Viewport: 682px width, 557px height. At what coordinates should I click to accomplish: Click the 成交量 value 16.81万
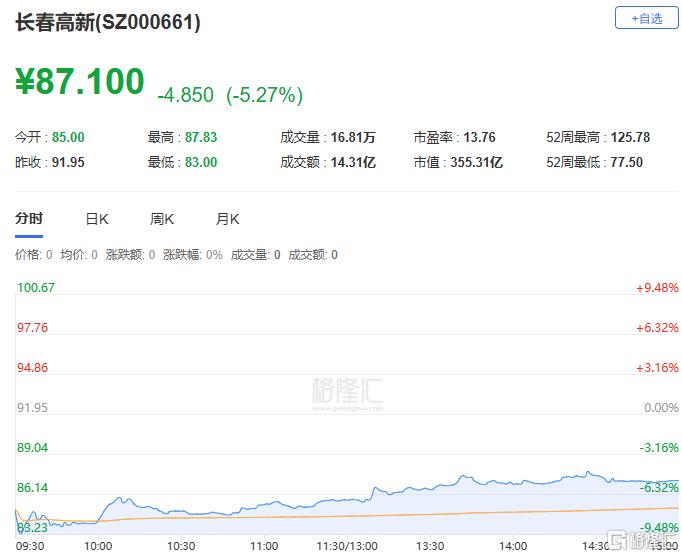(353, 137)
